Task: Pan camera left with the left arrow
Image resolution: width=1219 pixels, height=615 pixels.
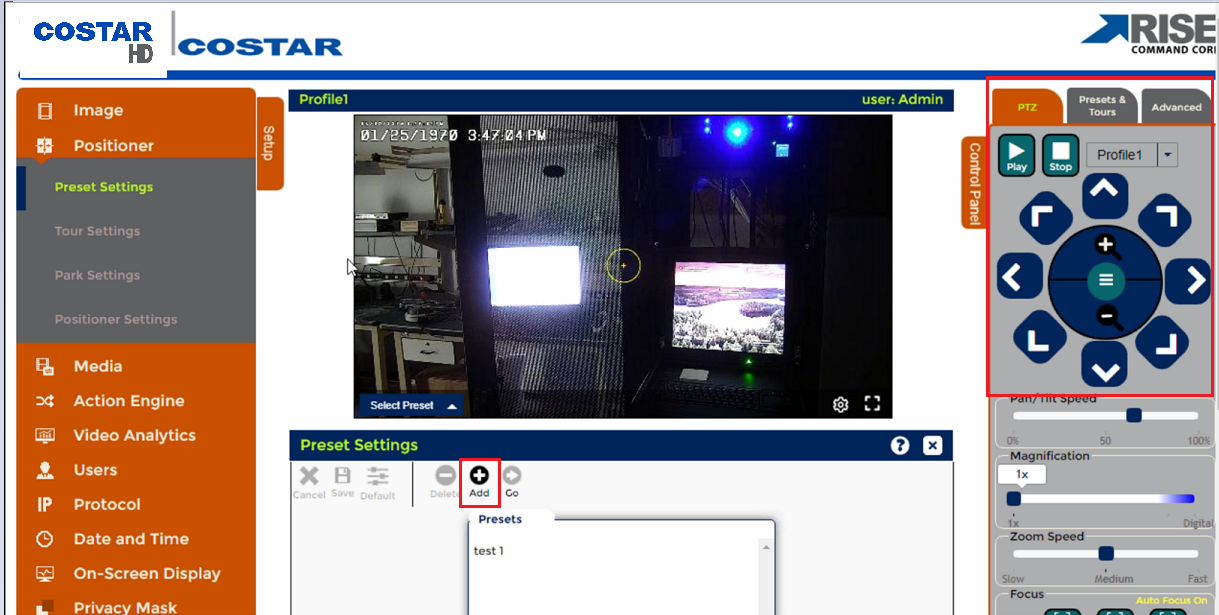Action: coord(1018,277)
